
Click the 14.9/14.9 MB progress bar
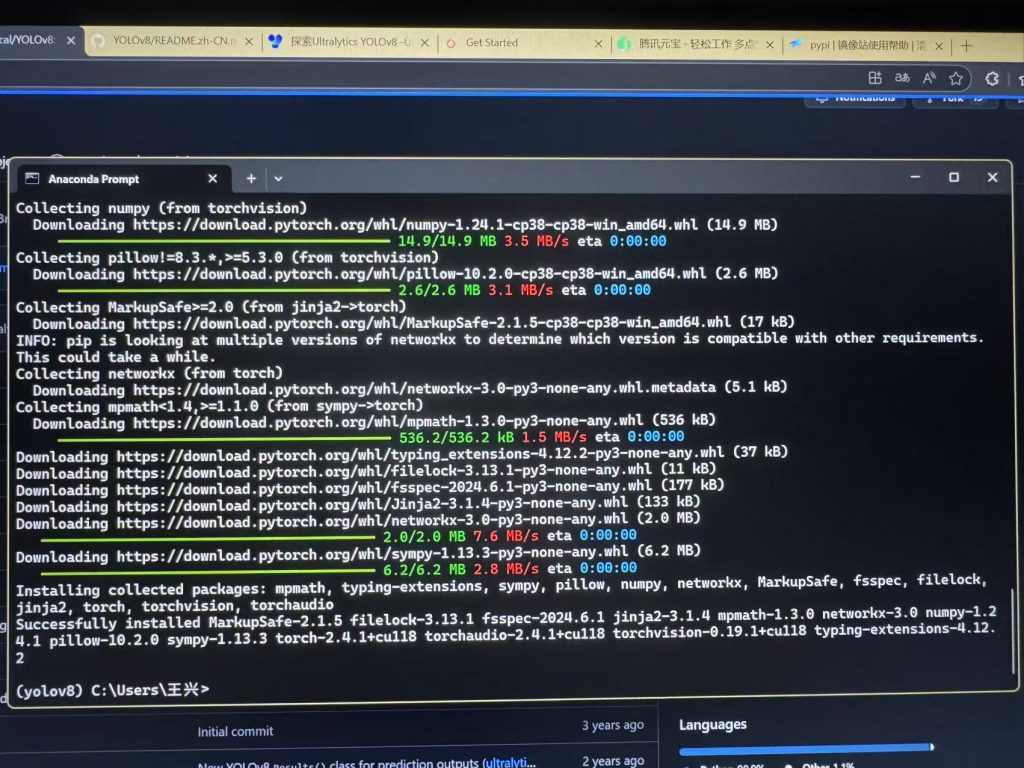224,242
